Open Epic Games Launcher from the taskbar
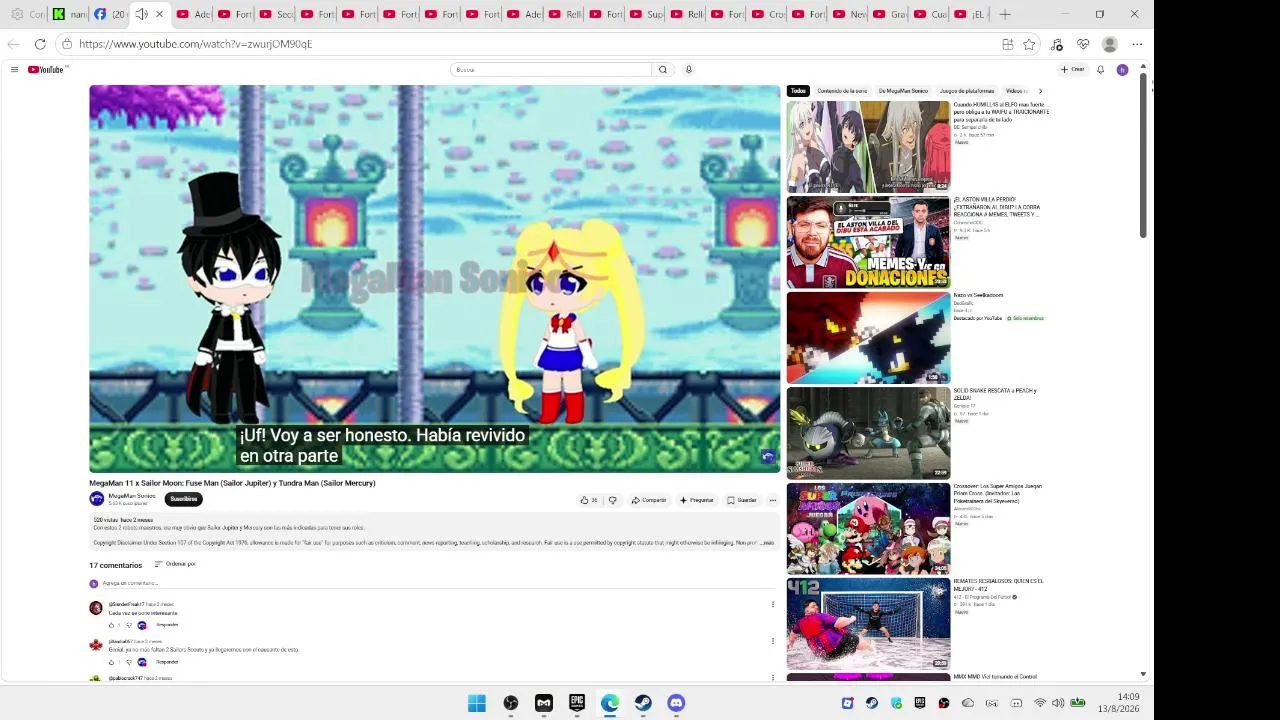This screenshot has width=1280, height=720. tap(577, 703)
